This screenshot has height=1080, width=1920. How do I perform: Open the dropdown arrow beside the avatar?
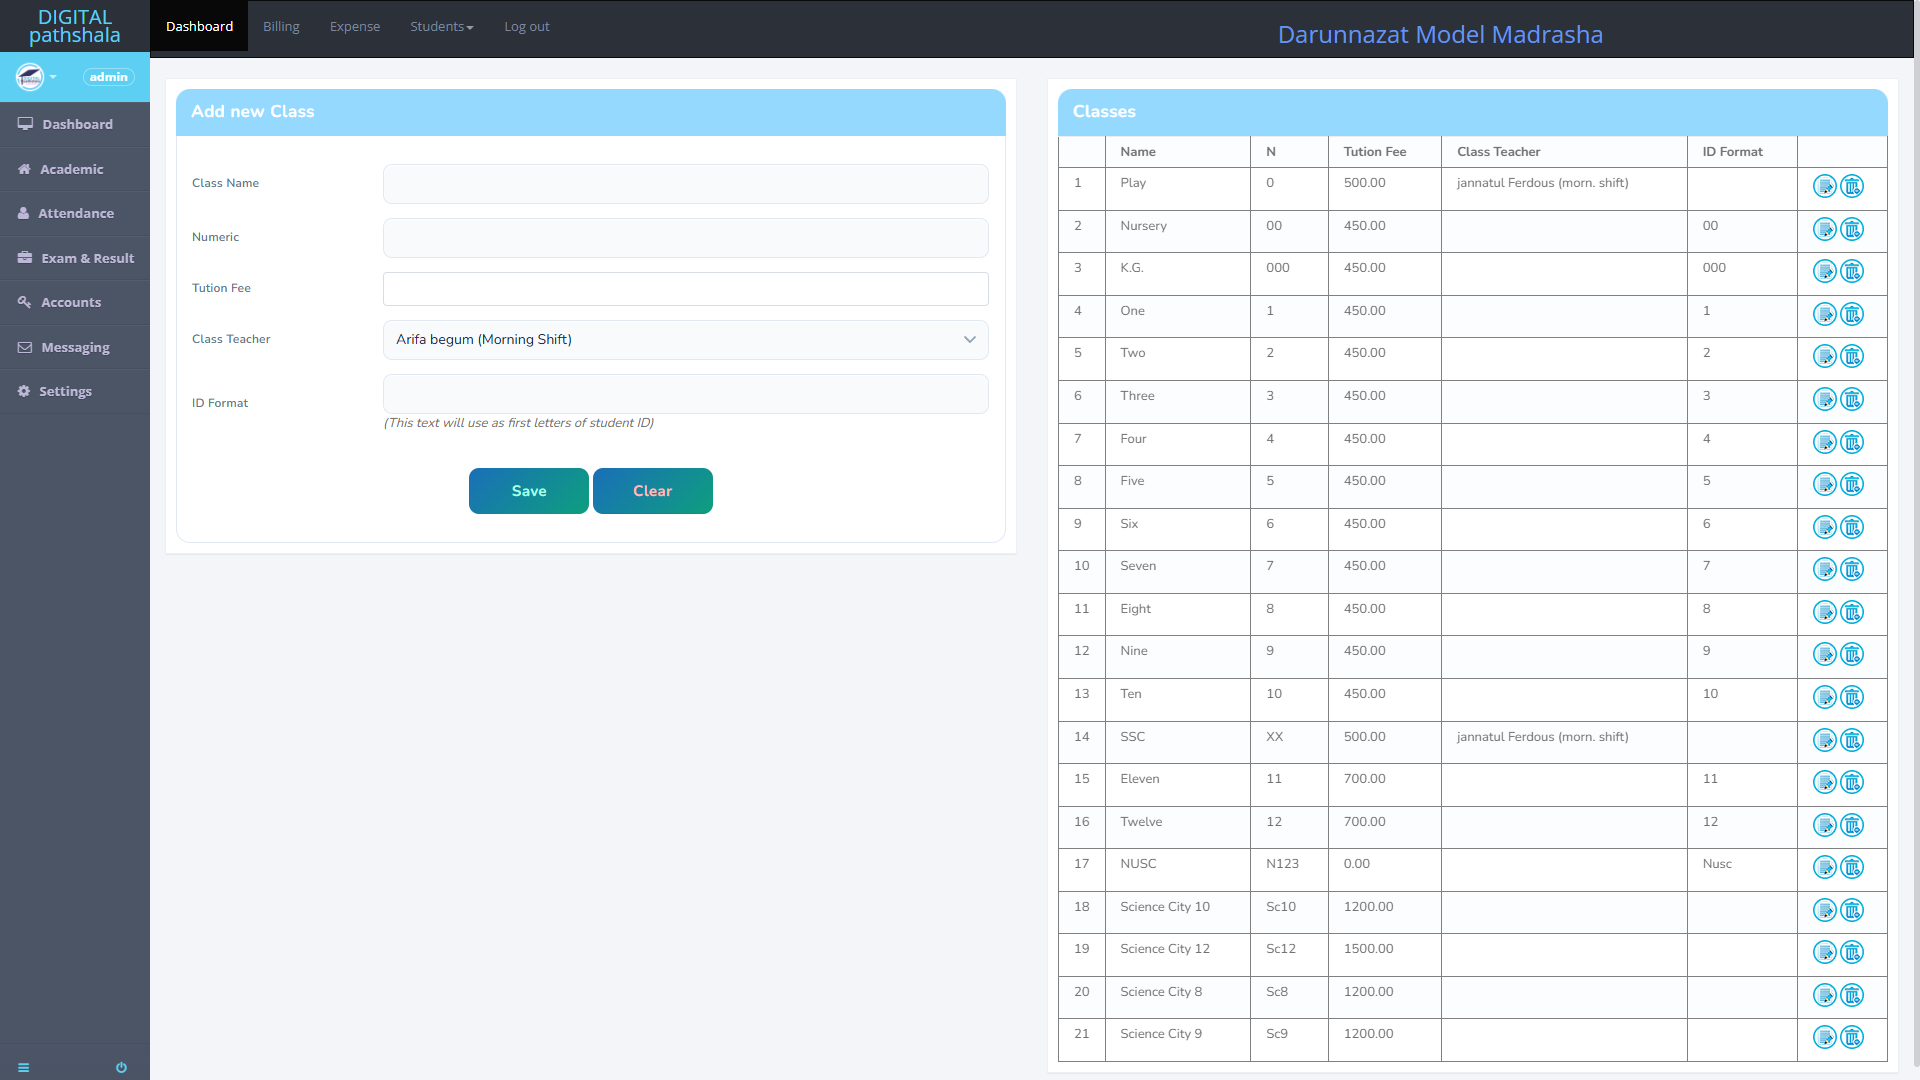point(53,77)
